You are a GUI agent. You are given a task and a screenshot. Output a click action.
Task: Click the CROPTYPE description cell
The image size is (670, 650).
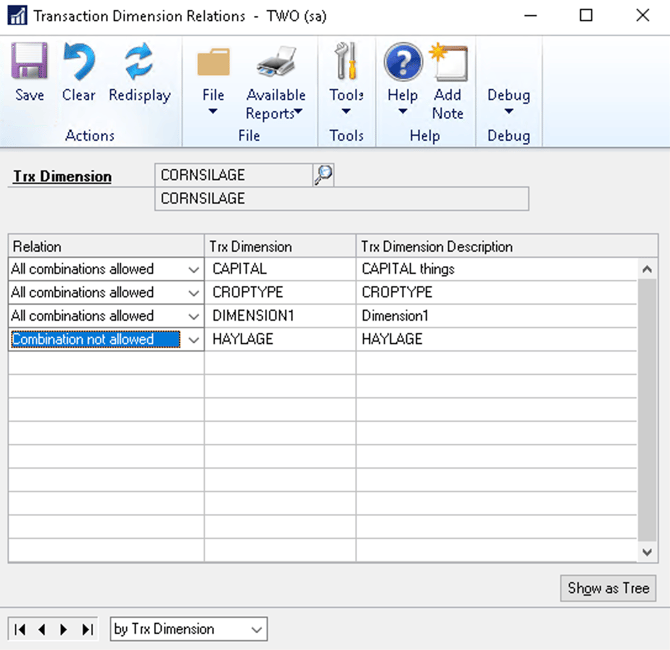[x=497, y=292]
